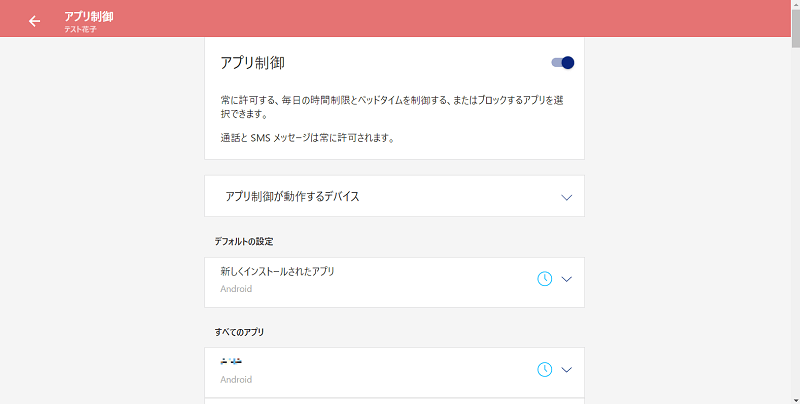Screen dimensions: 800x404
Task: Click the scrollbar down arrow
Action: pyautogui.click(x=795, y=399)
